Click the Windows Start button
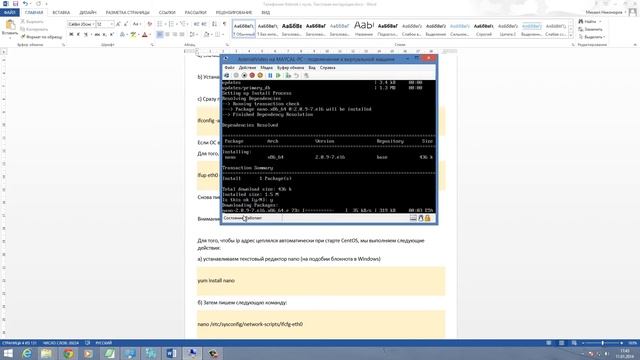 tap(8, 353)
